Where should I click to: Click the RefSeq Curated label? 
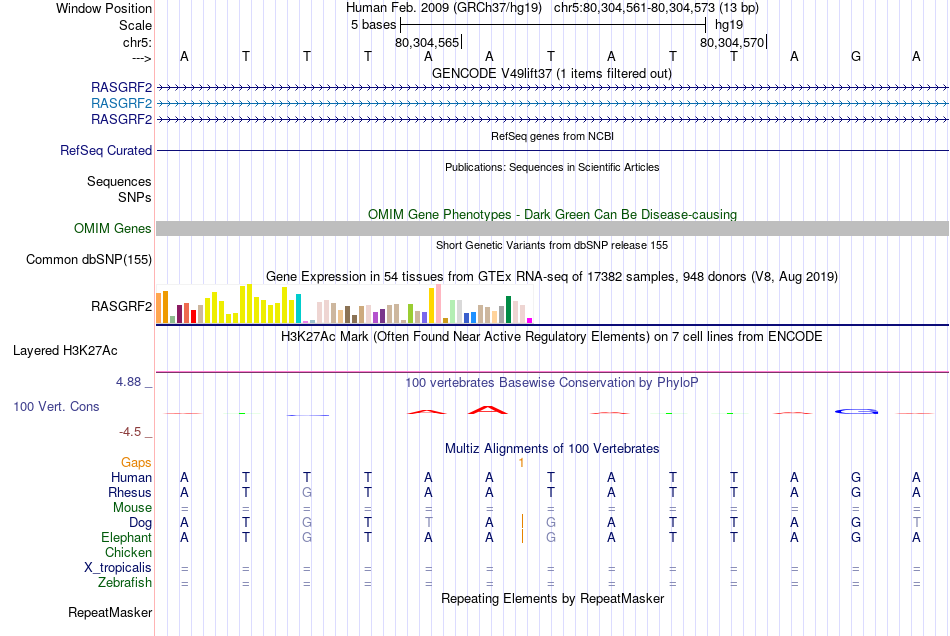[x=105, y=150]
